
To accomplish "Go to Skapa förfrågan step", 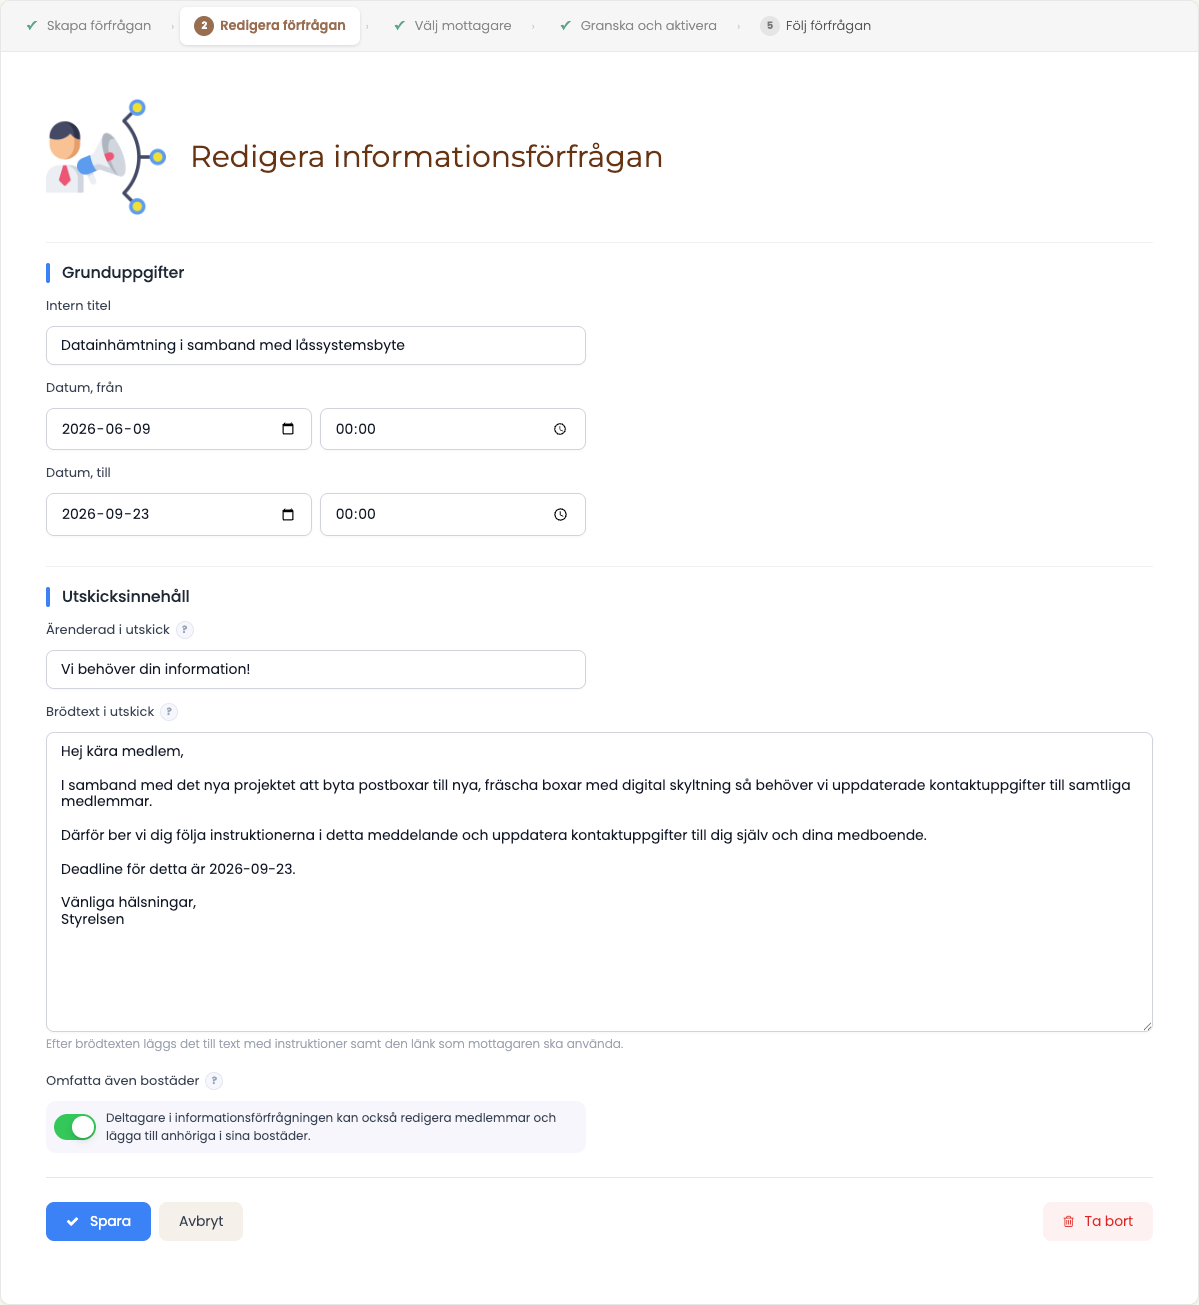I will 89,26.
